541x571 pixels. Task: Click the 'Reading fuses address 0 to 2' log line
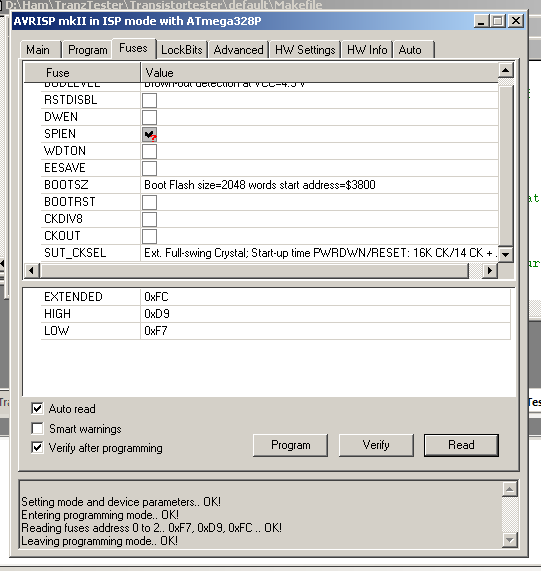pos(151,528)
